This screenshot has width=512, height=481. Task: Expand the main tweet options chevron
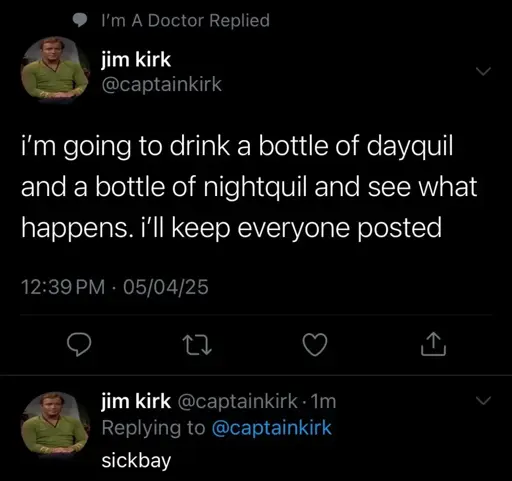[x=483, y=71]
